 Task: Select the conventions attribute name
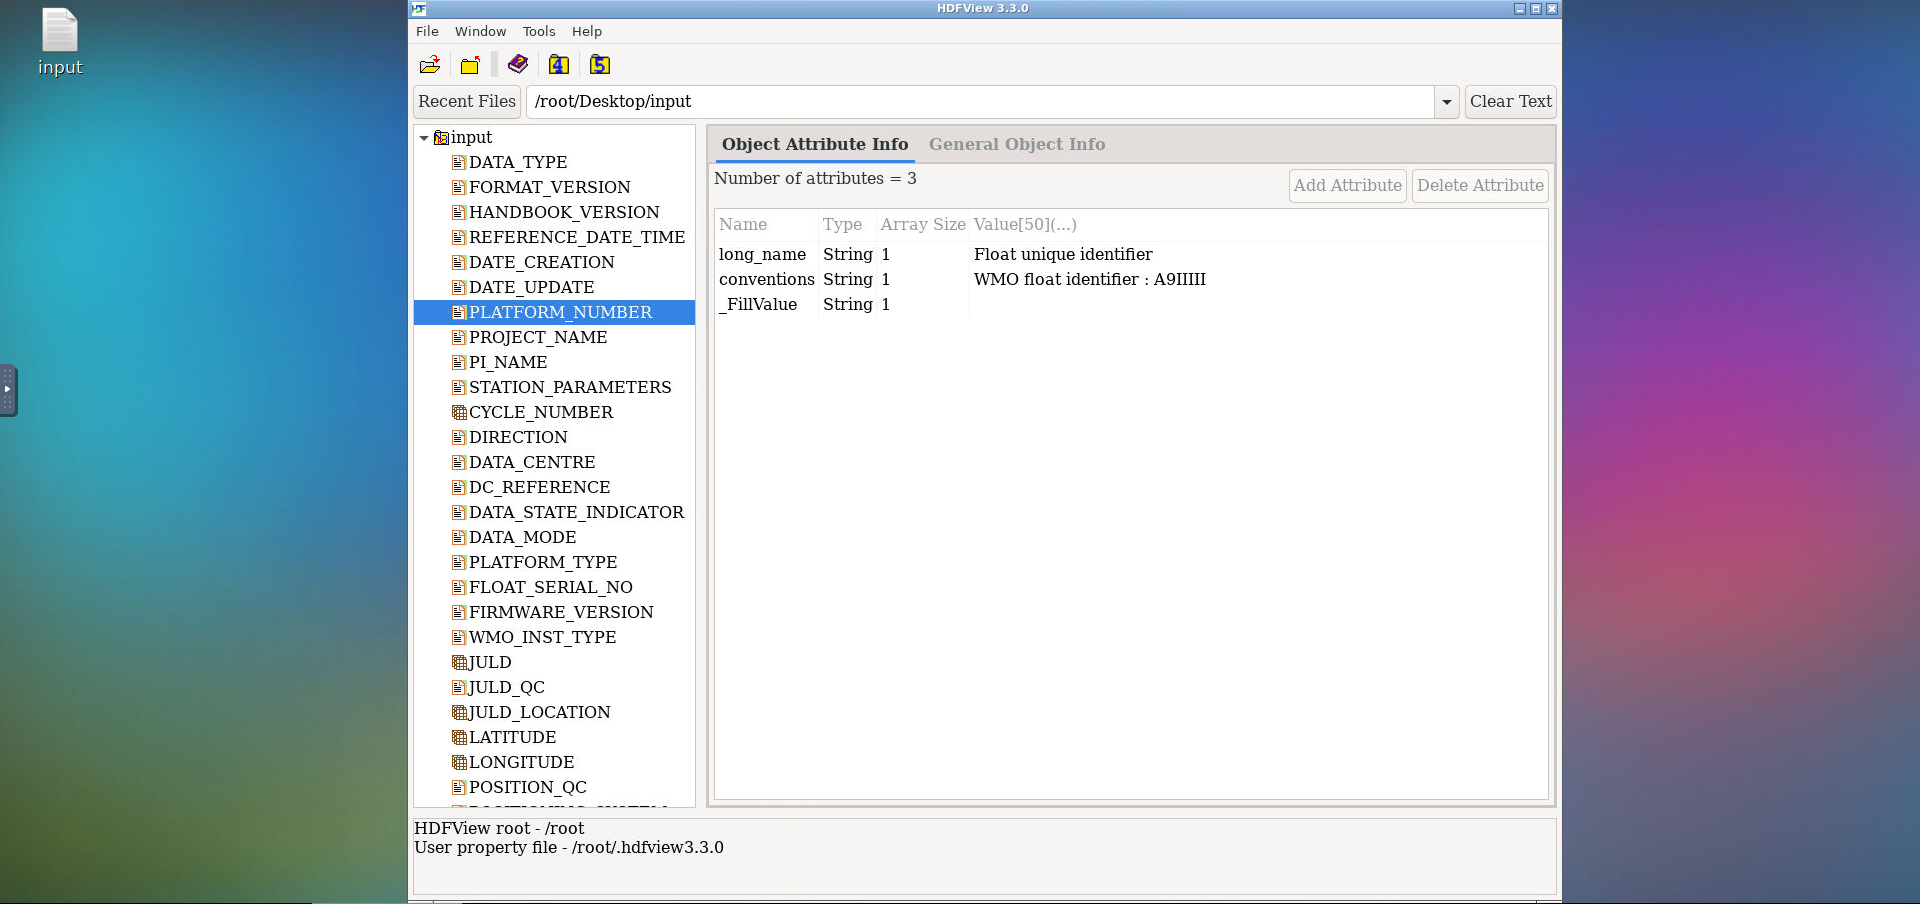coord(766,279)
